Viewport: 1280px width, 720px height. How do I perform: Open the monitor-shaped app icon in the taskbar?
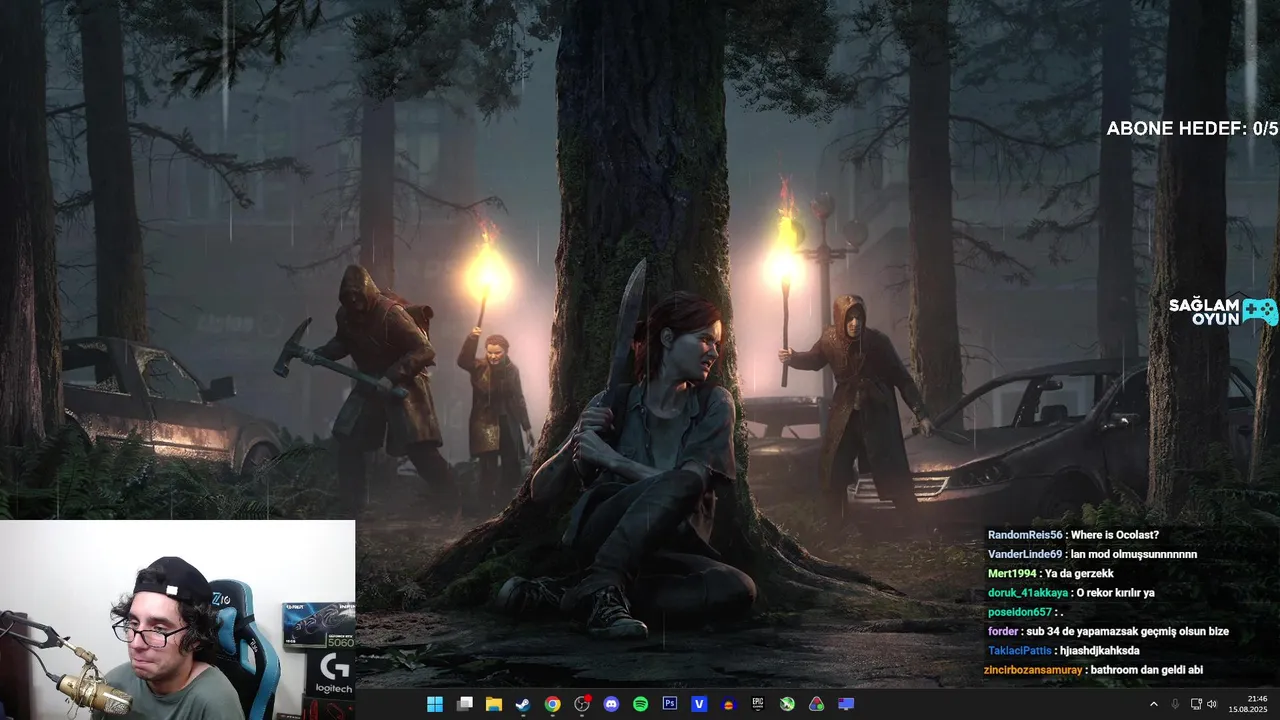[846, 704]
